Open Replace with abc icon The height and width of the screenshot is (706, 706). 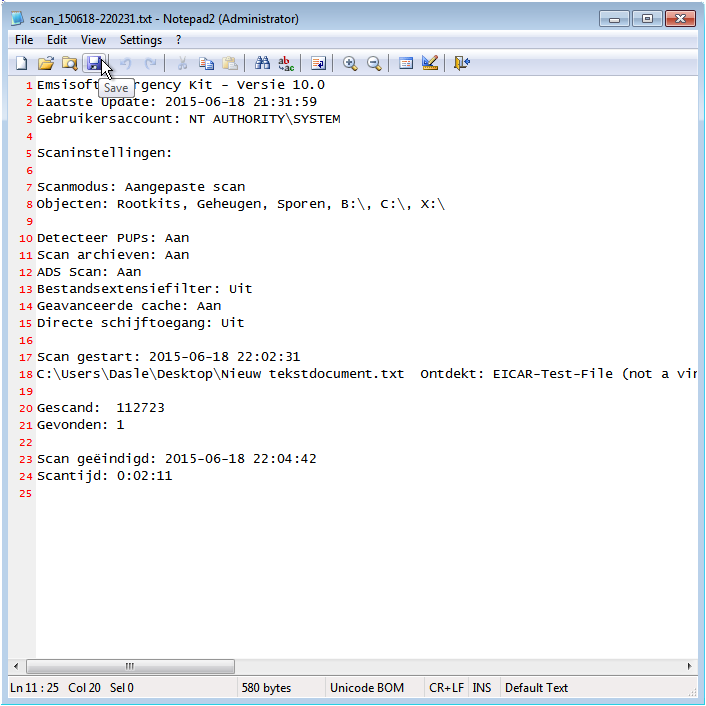286,63
